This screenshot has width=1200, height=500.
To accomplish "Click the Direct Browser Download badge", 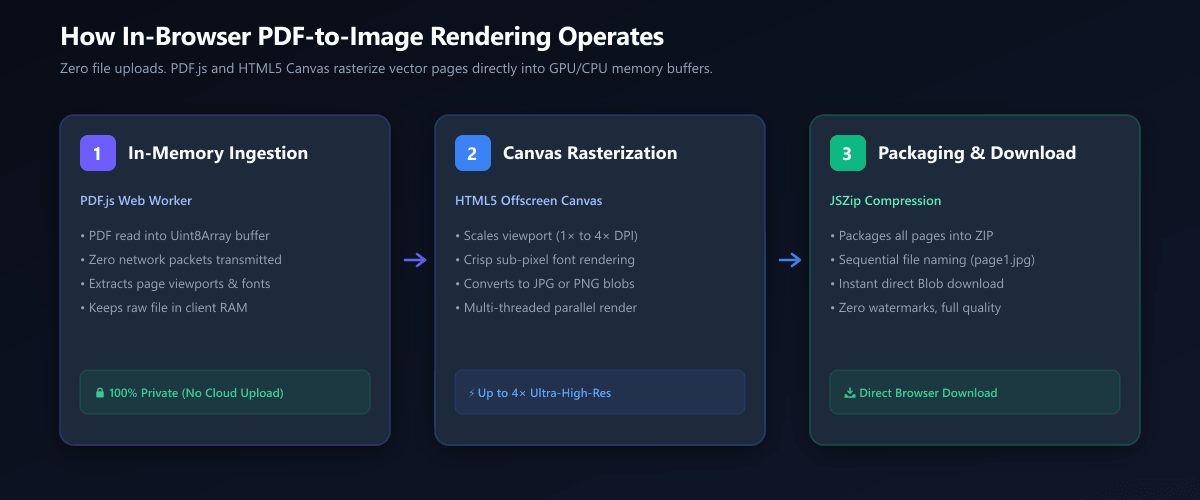I will click(x=975, y=392).
